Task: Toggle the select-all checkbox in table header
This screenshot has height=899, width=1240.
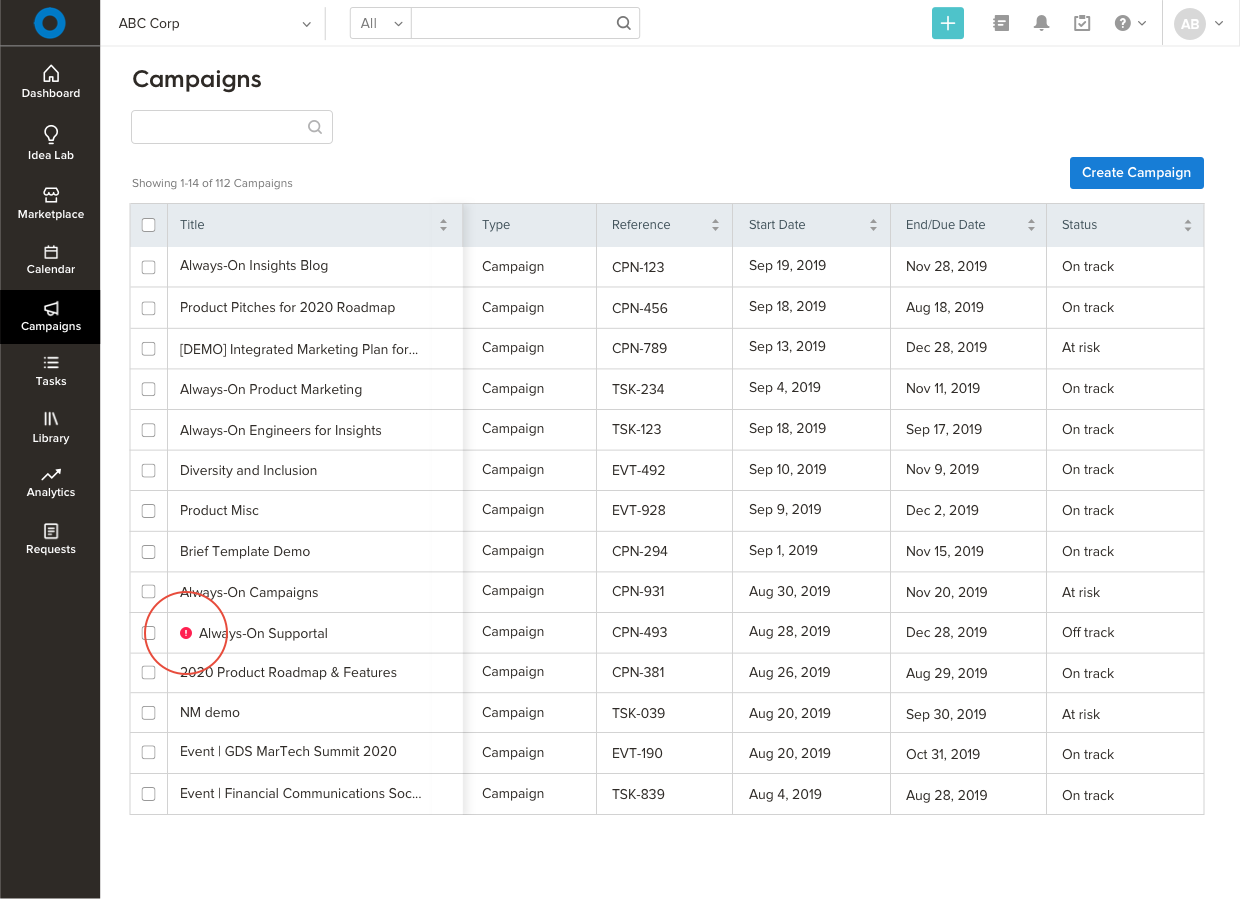Action: tap(149, 225)
